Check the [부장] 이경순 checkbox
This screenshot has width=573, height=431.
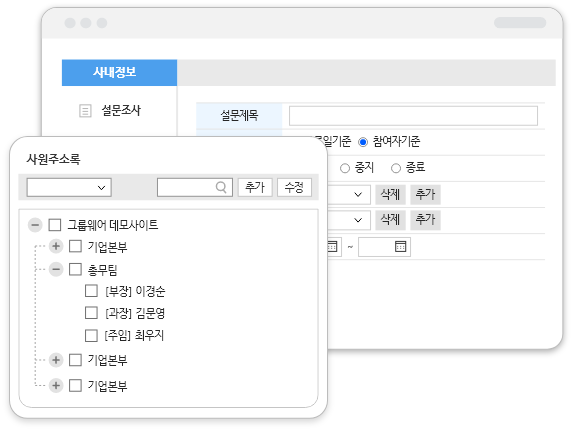[91, 291]
